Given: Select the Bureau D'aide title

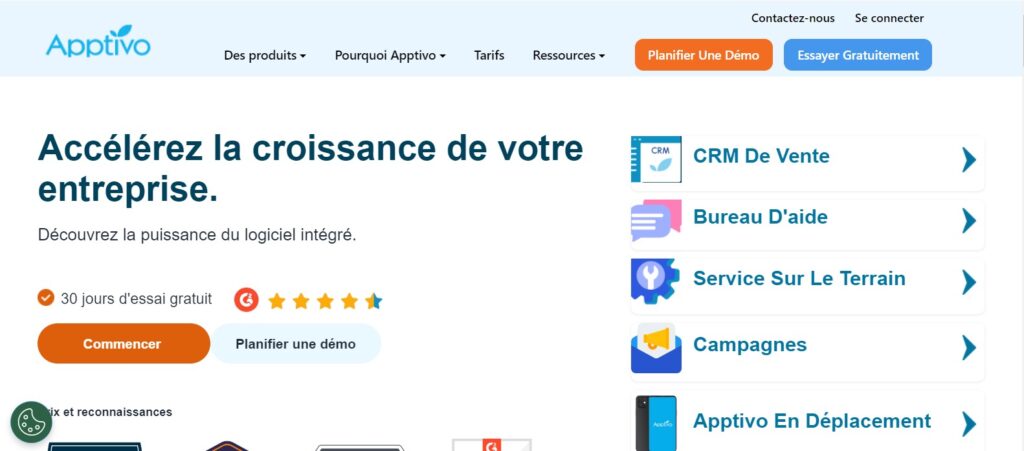Looking at the screenshot, I should click(x=760, y=217).
